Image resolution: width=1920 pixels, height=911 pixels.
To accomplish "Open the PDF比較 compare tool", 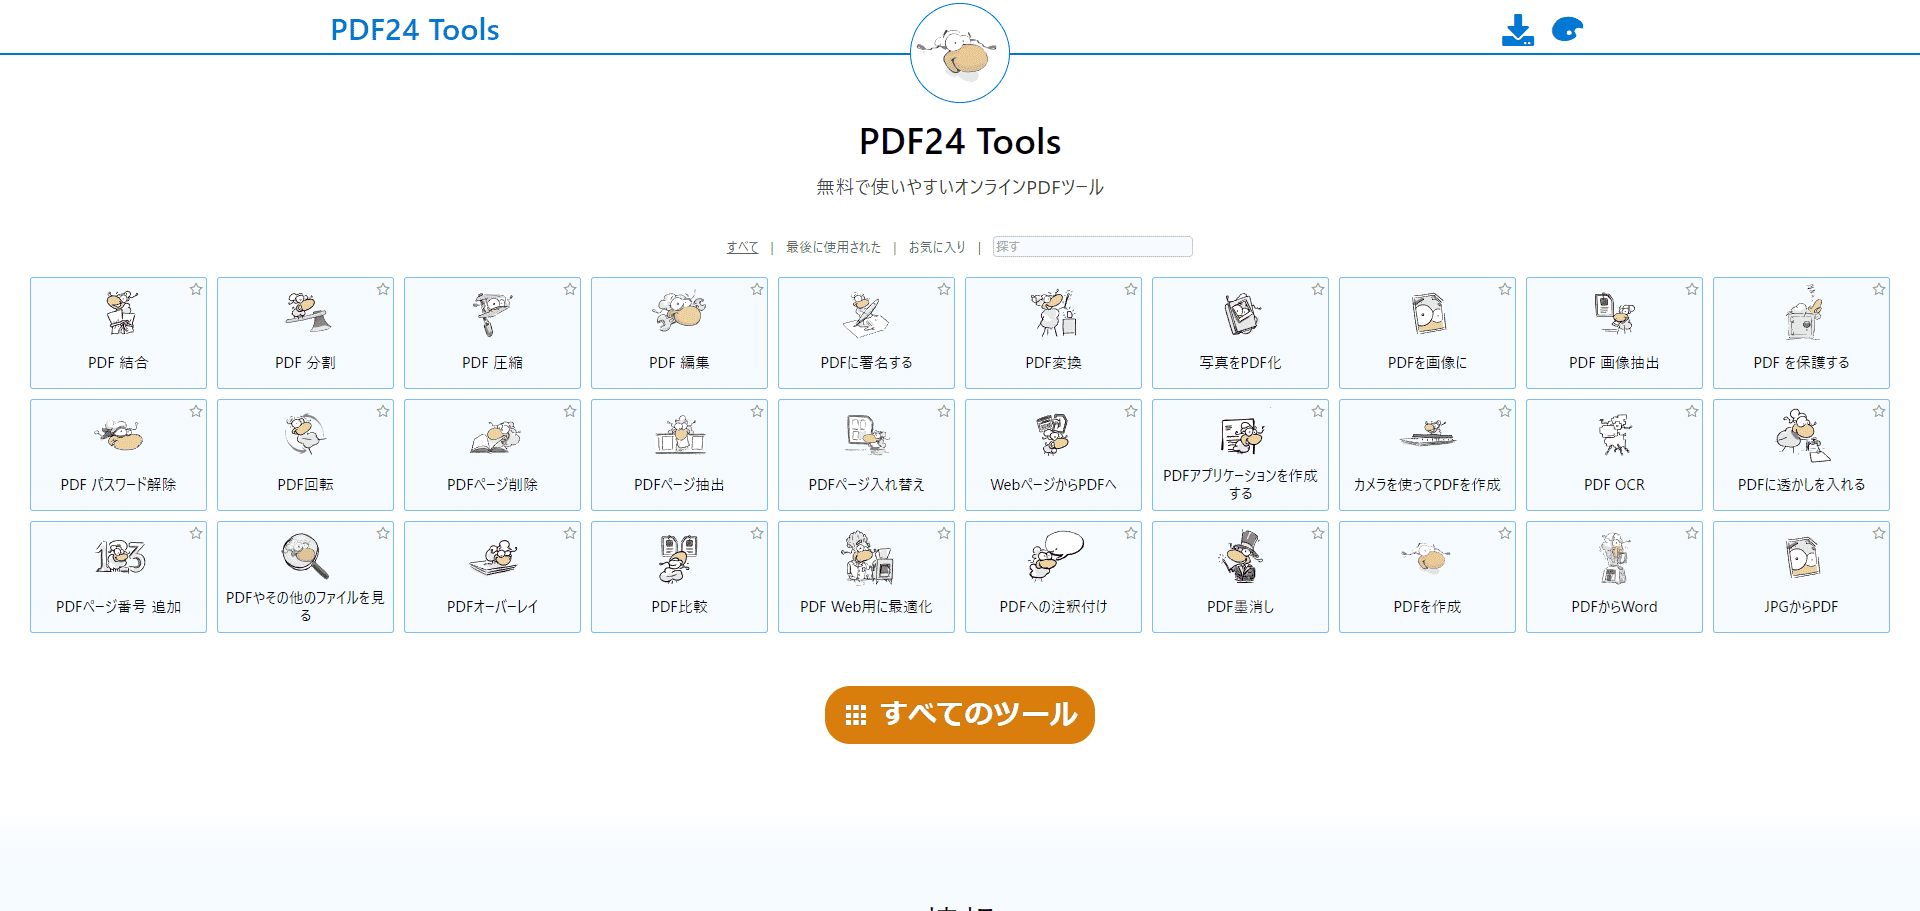I will [679, 577].
